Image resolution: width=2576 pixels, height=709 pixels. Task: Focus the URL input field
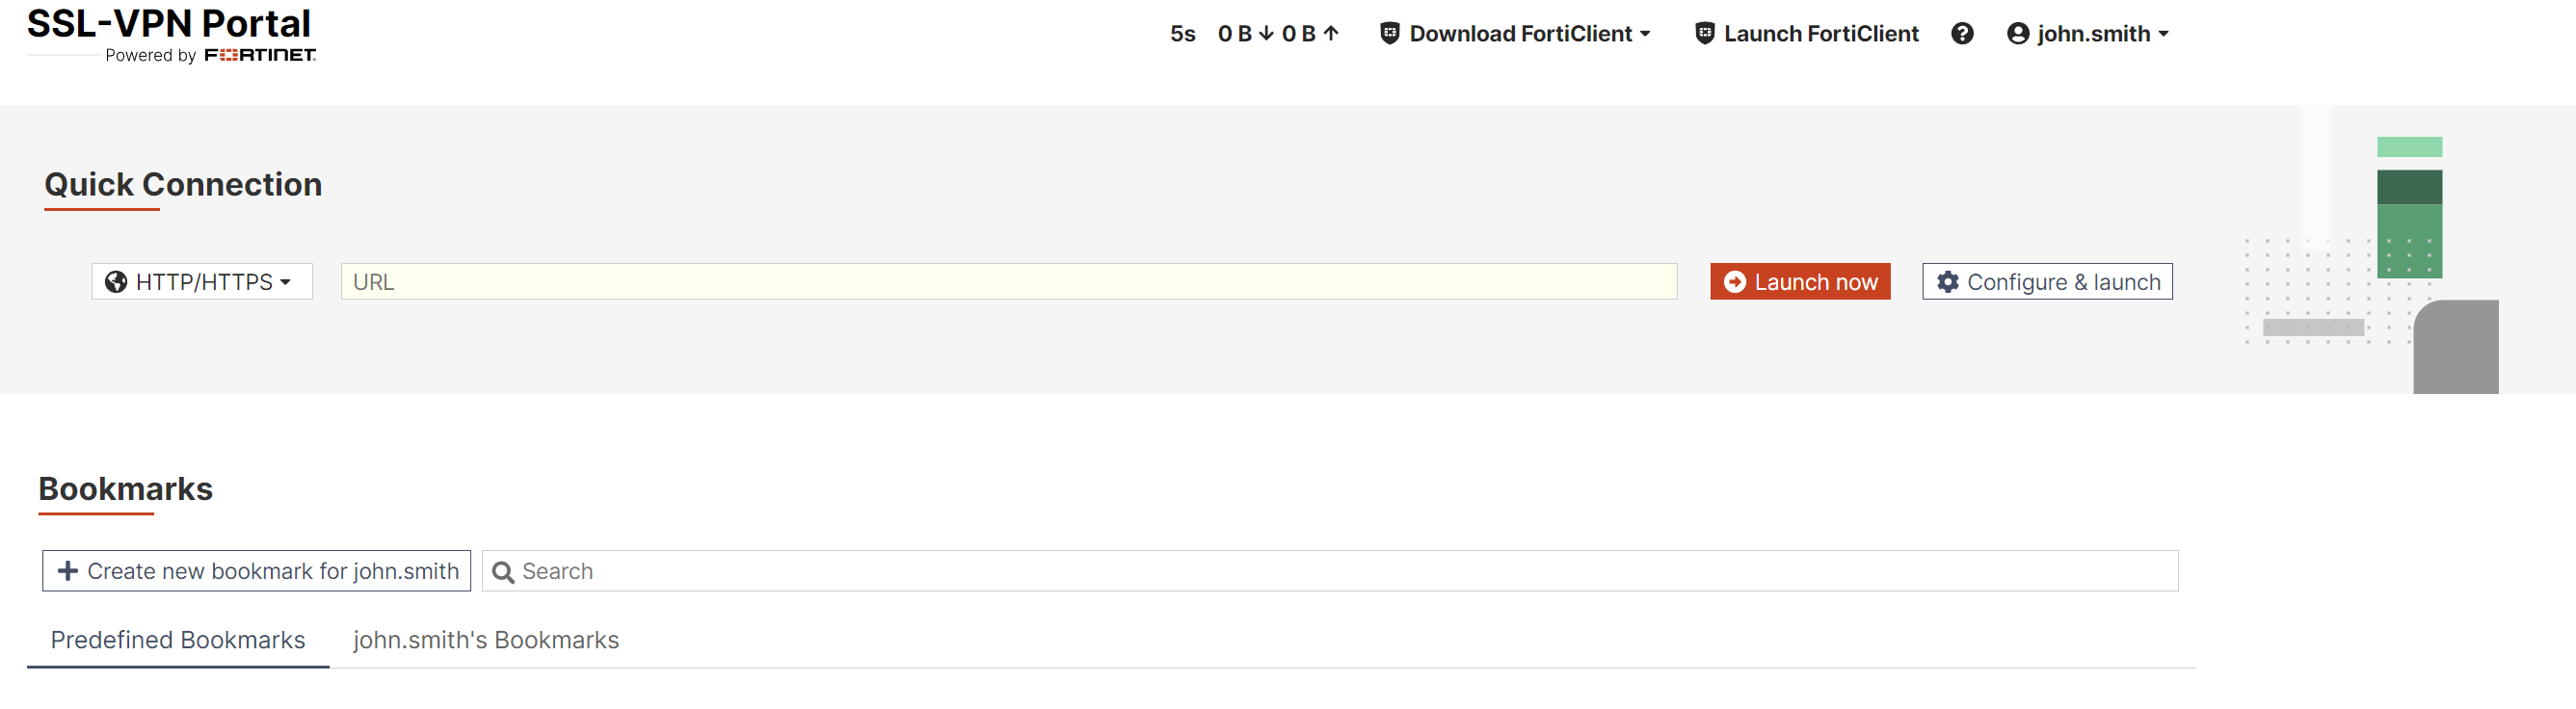point(1008,282)
